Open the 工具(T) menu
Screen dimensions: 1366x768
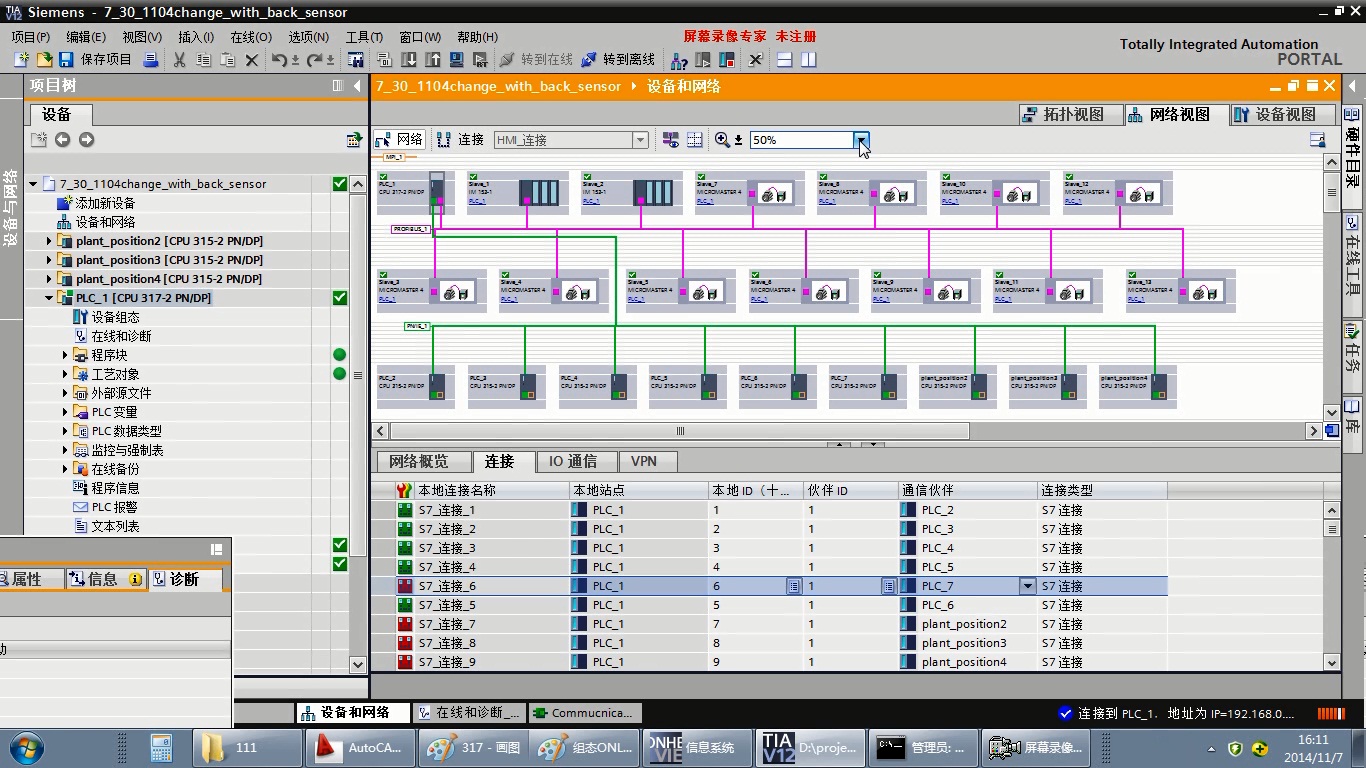[x=364, y=36]
